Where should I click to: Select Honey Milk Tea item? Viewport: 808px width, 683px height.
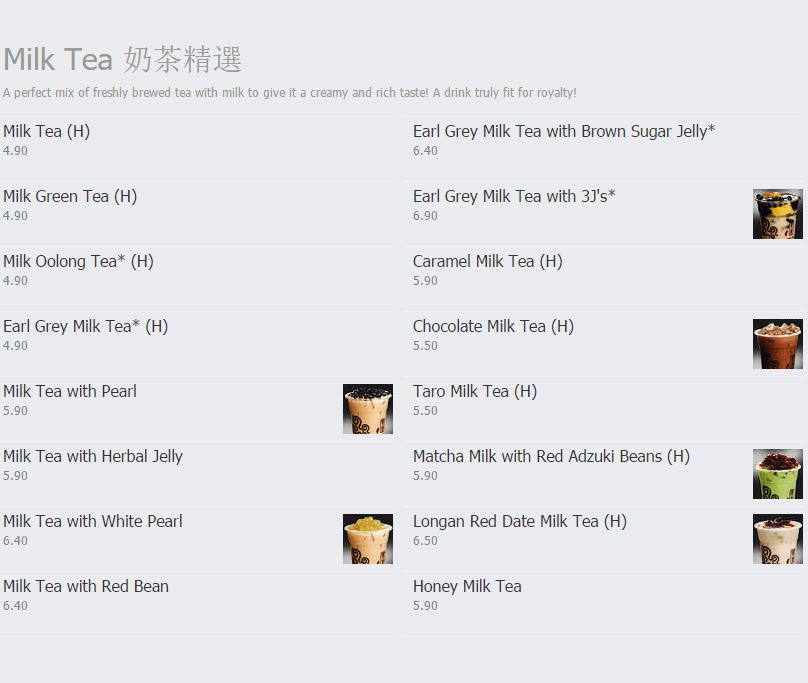467,586
